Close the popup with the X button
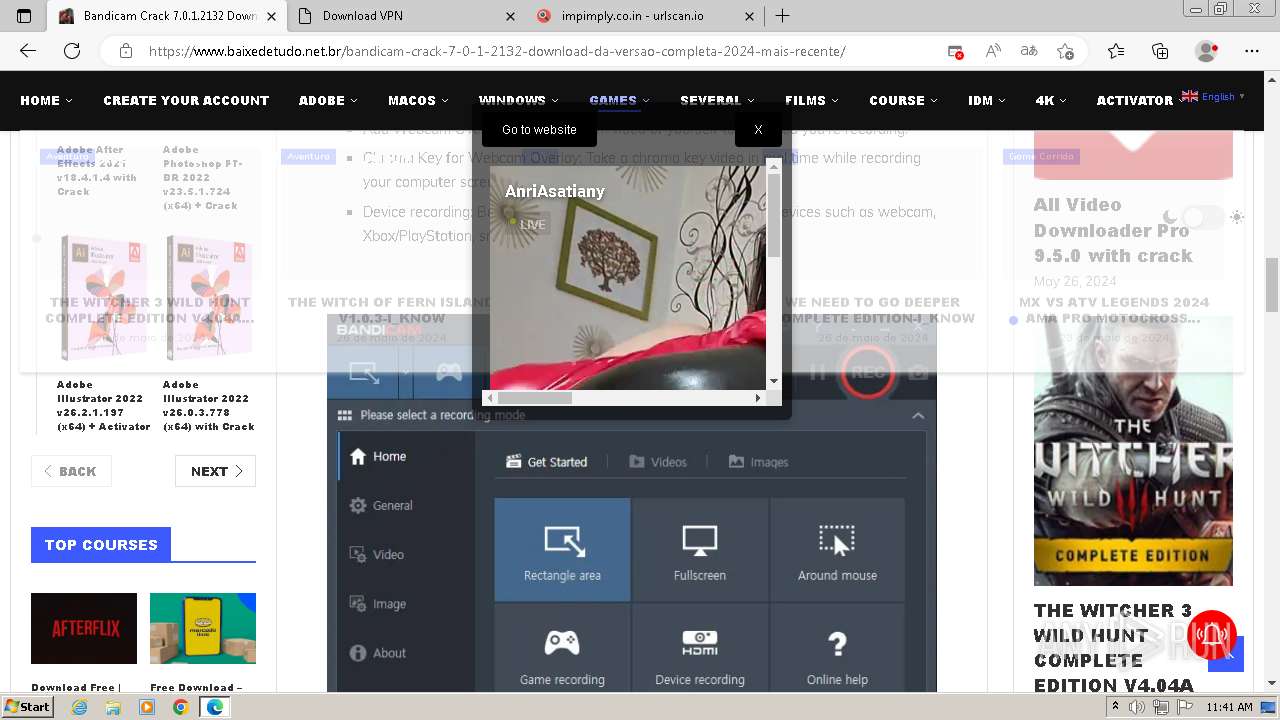1280x720 pixels. click(758, 129)
